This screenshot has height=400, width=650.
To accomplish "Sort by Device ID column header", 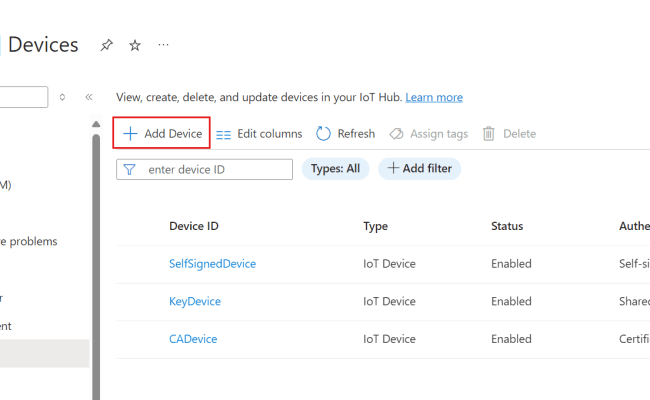I will point(194,226).
